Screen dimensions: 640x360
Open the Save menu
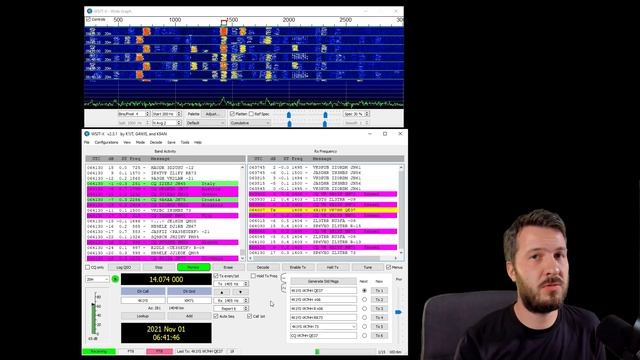[171, 142]
